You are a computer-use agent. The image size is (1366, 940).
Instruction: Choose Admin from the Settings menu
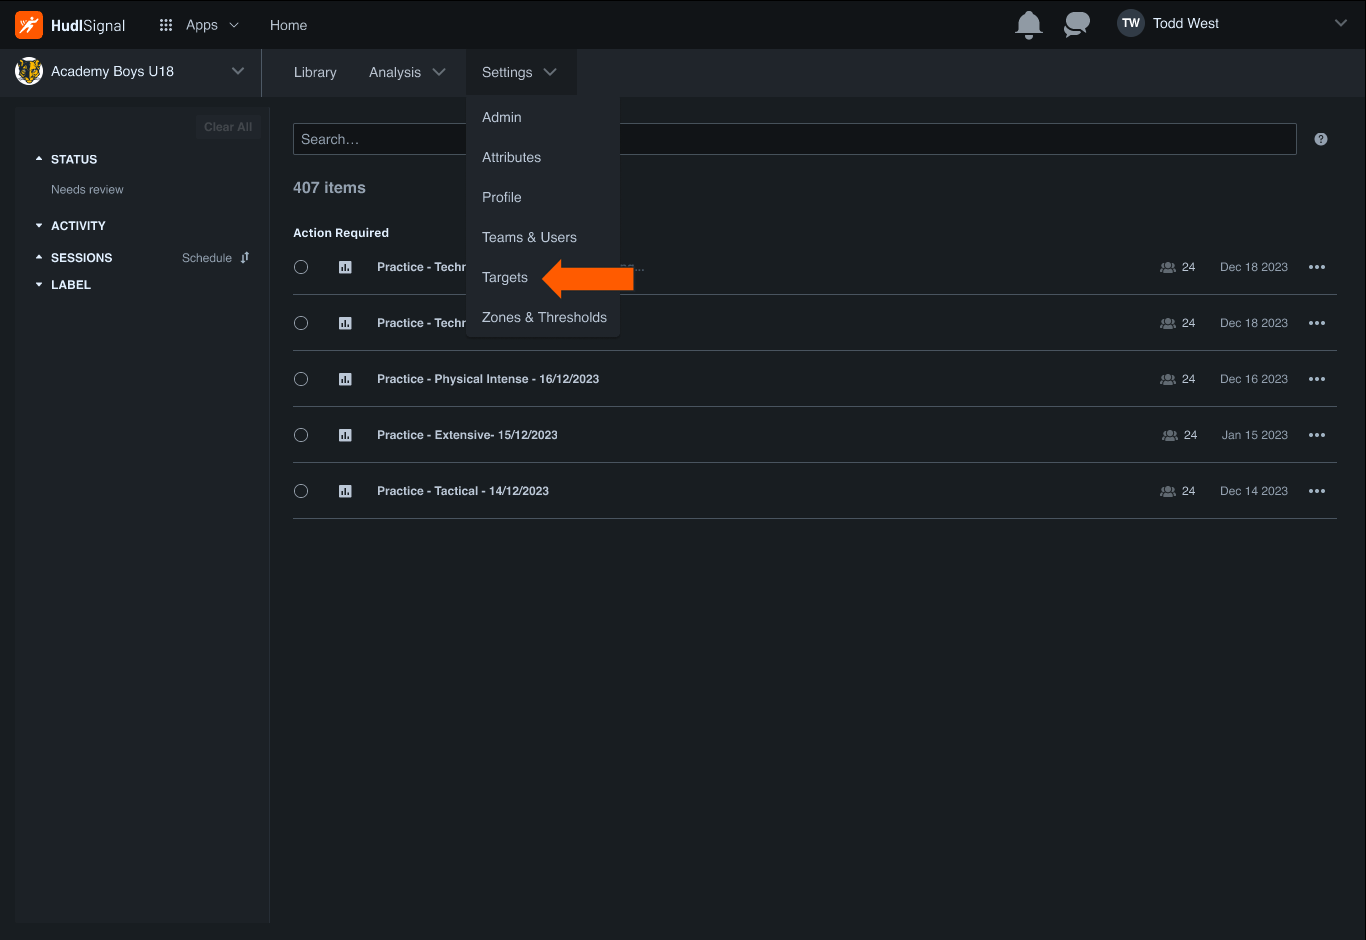502,117
